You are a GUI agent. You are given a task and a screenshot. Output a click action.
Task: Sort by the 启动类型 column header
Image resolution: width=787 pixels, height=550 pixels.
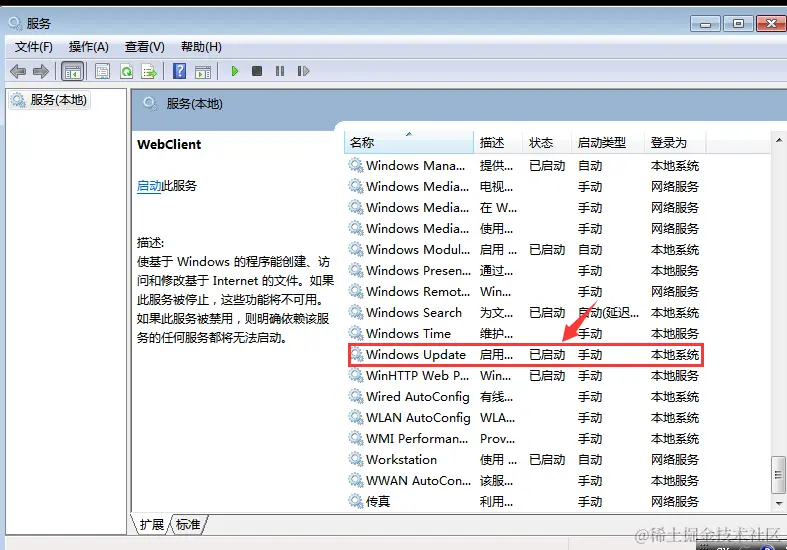click(x=608, y=143)
